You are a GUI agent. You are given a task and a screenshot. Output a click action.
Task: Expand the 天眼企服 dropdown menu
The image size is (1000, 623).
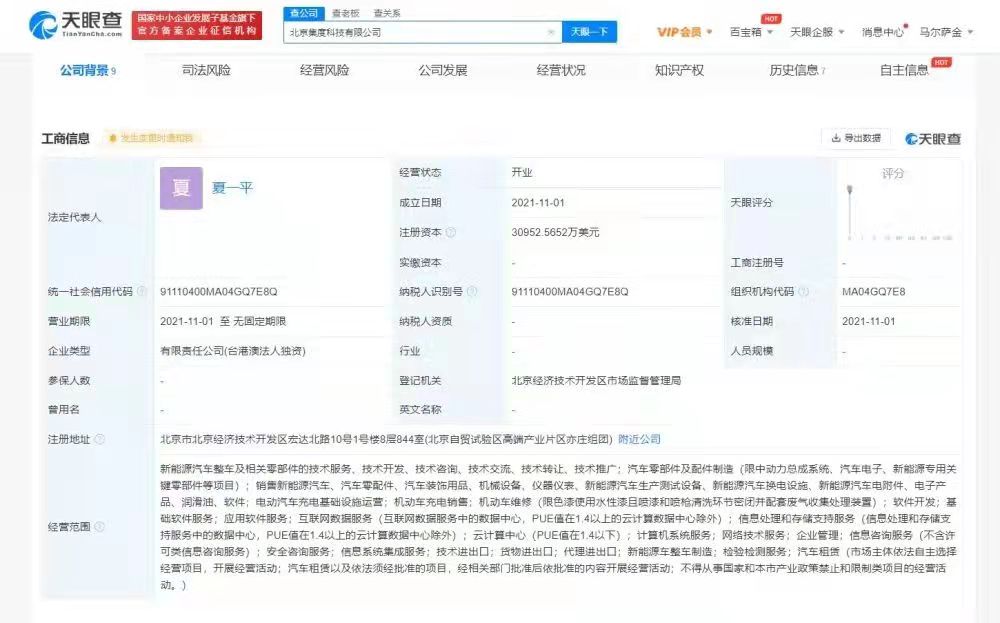(x=817, y=32)
